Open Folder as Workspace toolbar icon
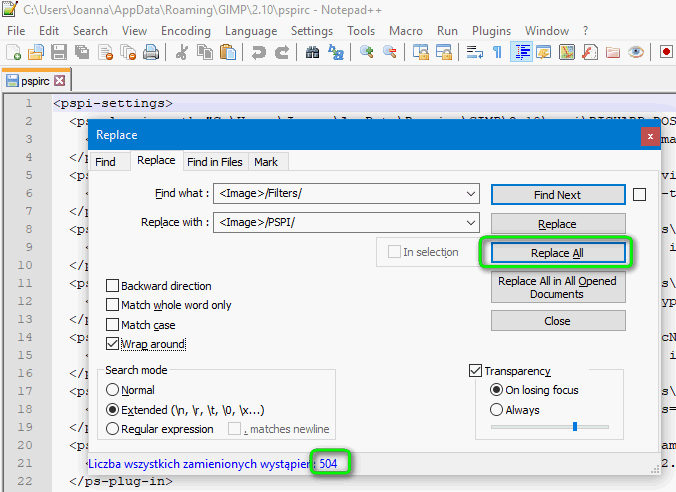 613,53
